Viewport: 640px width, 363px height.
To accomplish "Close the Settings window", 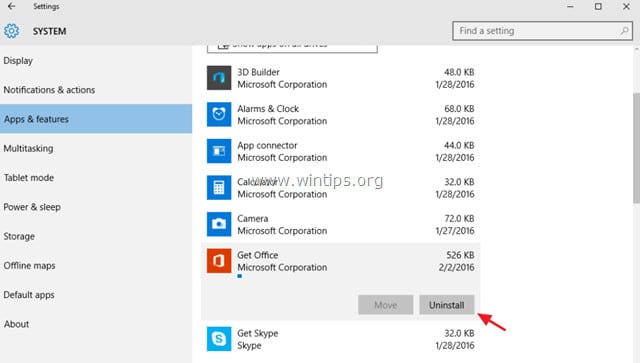I will (x=626, y=7).
